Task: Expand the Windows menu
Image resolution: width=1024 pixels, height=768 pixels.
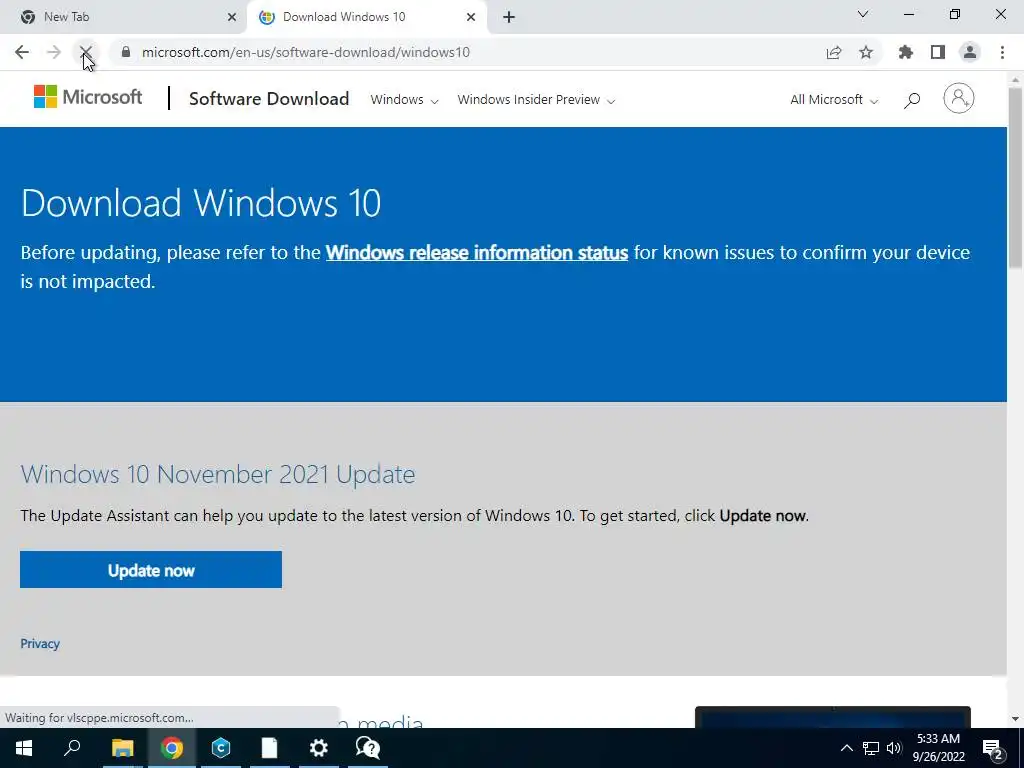Action: click(x=404, y=100)
